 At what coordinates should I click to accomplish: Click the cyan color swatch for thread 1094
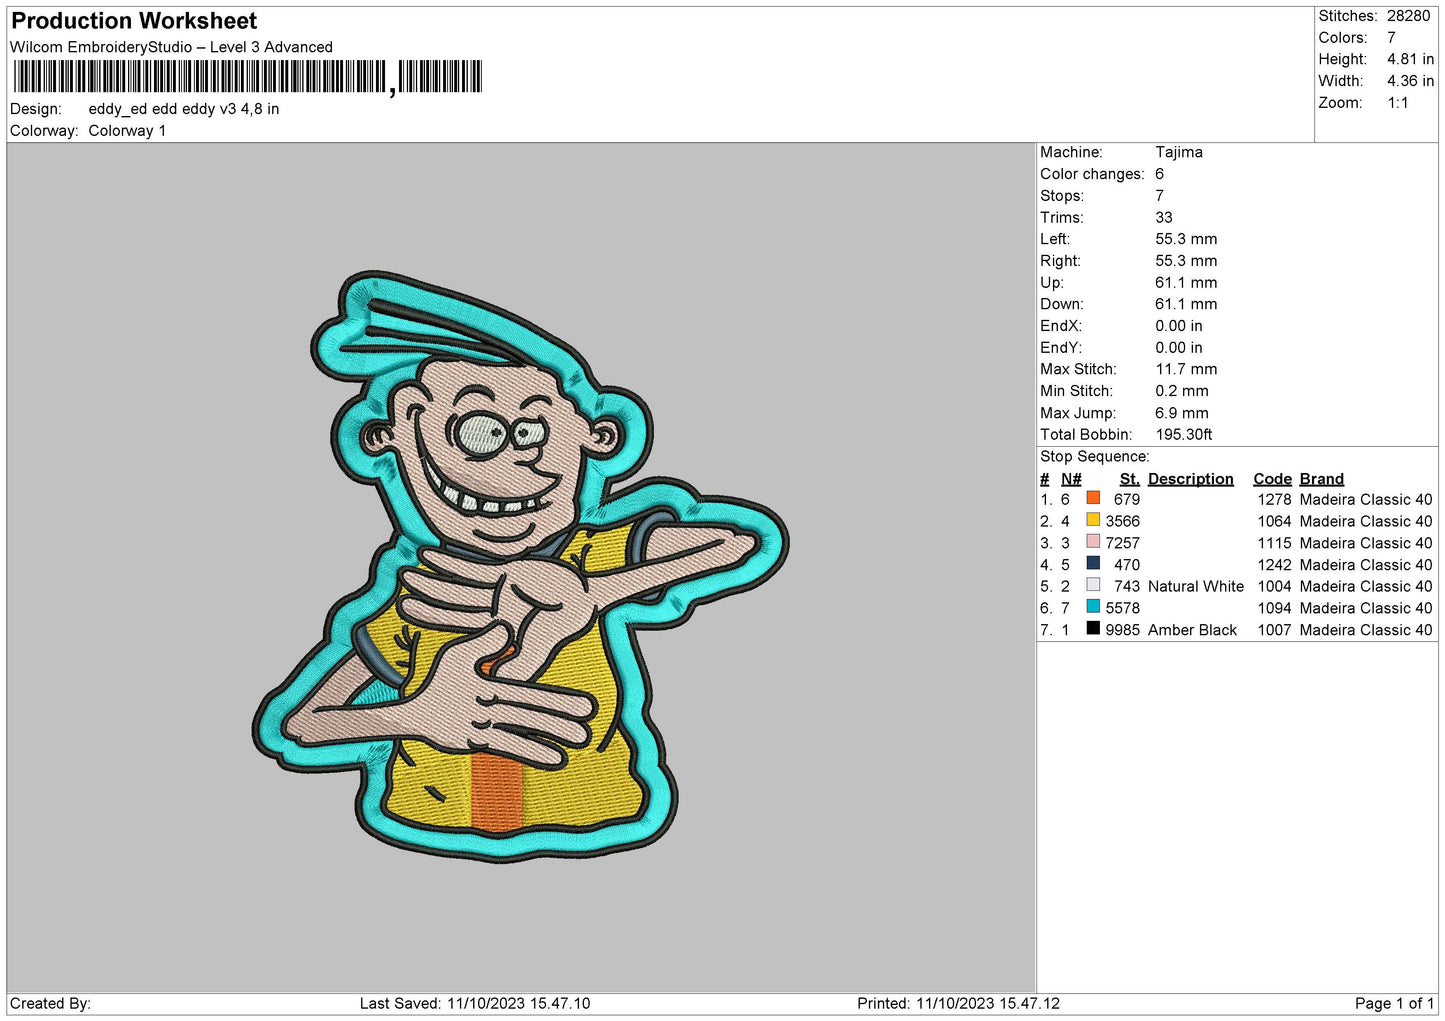tap(1093, 607)
